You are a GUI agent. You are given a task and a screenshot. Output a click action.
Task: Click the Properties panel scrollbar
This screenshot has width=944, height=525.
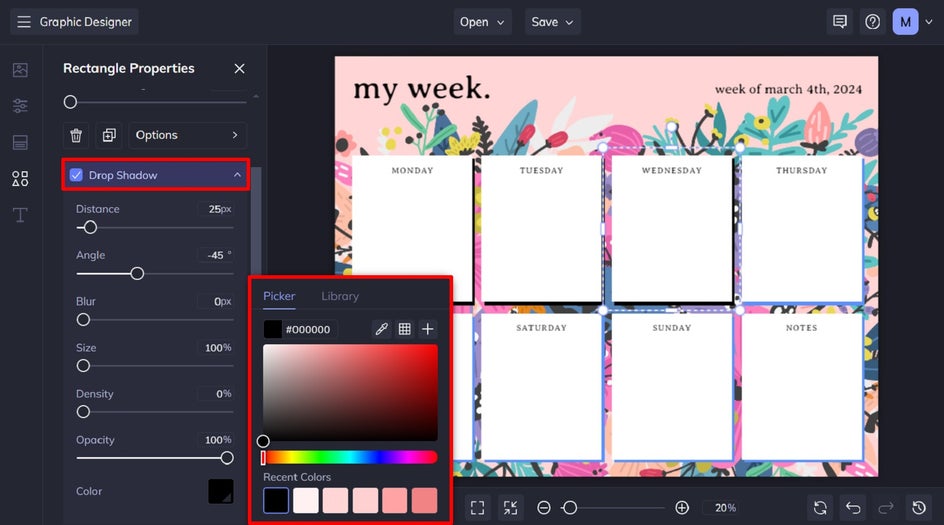[256, 229]
